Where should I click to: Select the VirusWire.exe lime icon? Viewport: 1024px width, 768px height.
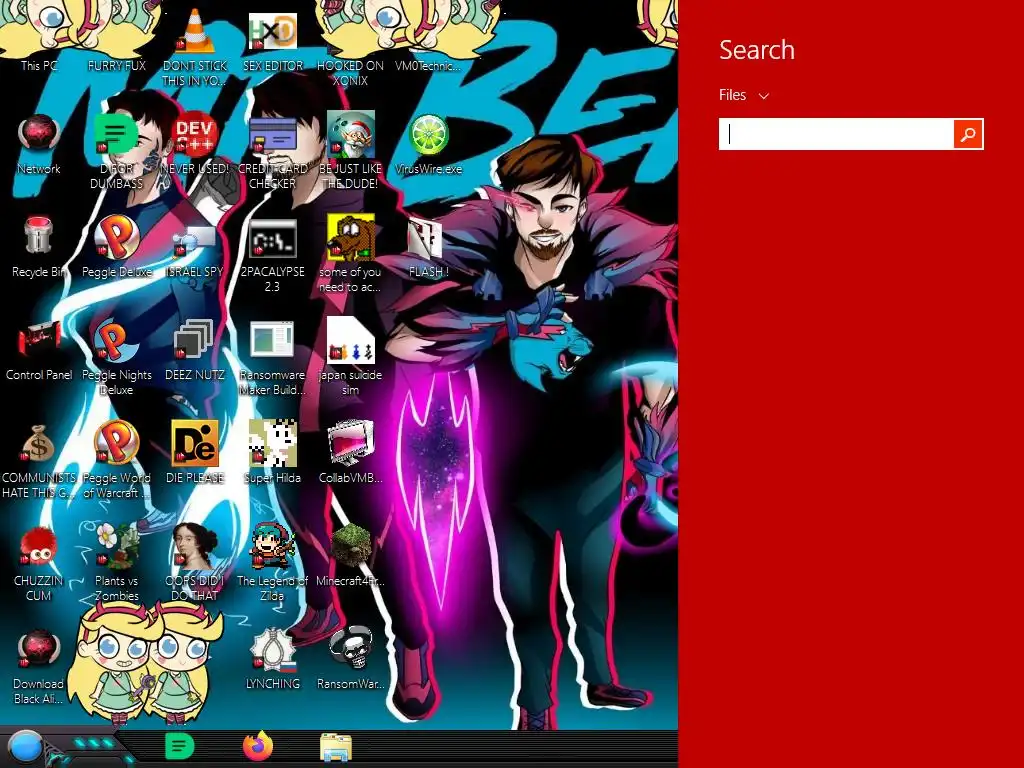click(428, 144)
